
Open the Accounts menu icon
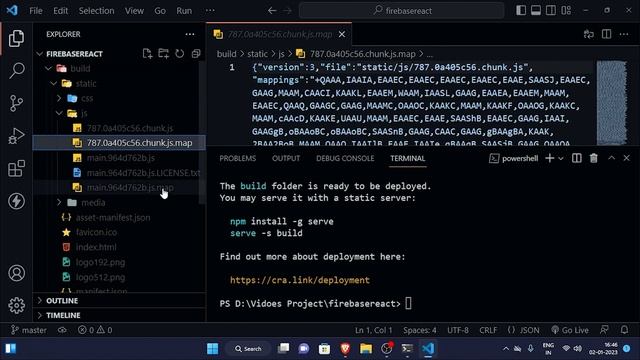coord(16,273)
